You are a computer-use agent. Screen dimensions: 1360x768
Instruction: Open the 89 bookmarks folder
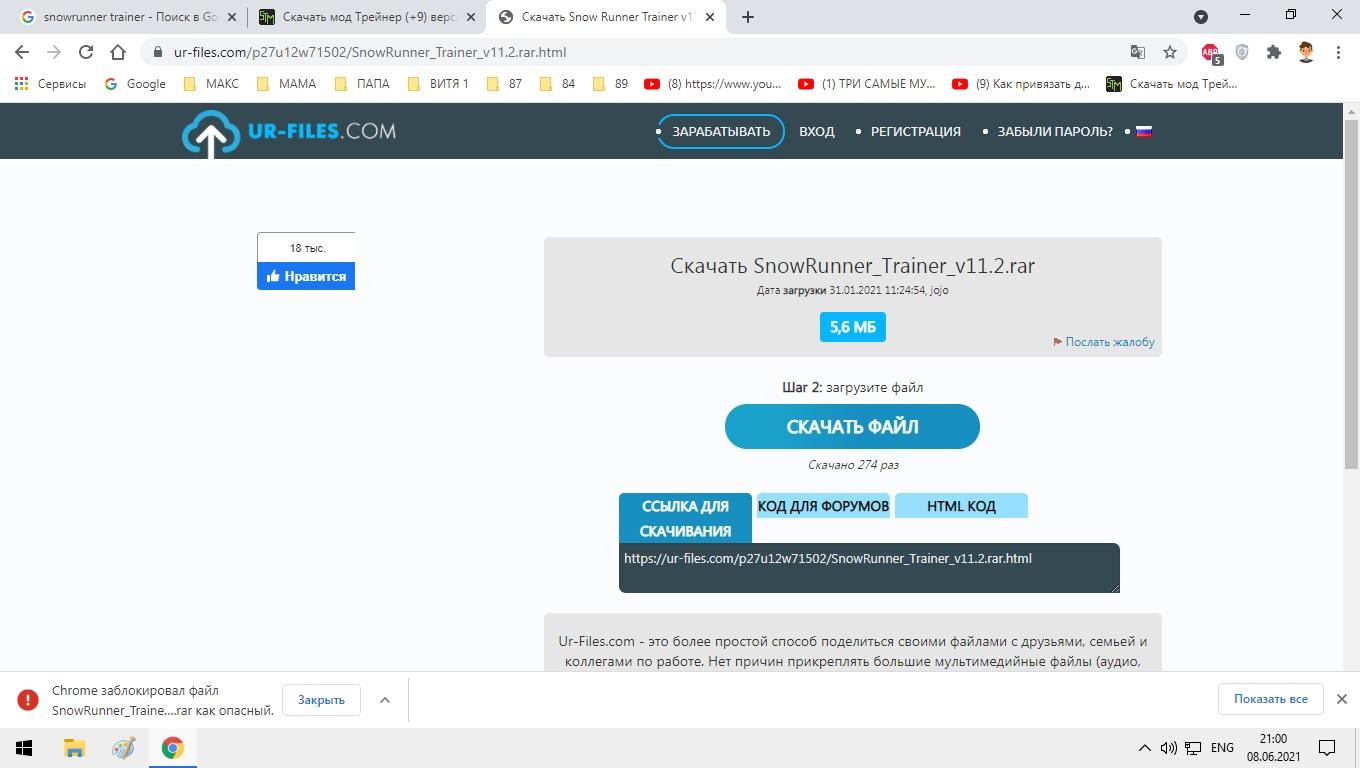(610, 84)
